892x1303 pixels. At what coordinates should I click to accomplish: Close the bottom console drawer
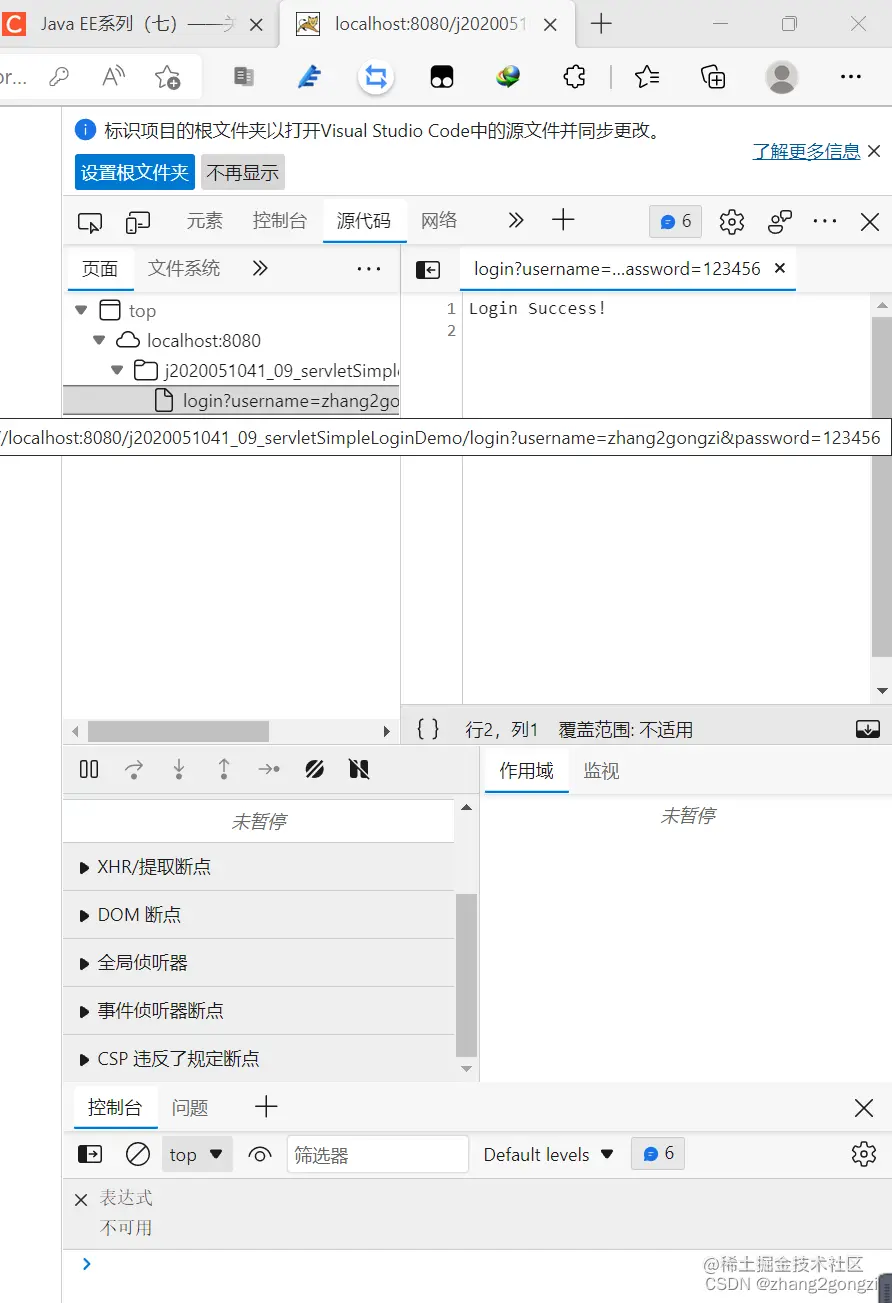[x=864, y=1107]
